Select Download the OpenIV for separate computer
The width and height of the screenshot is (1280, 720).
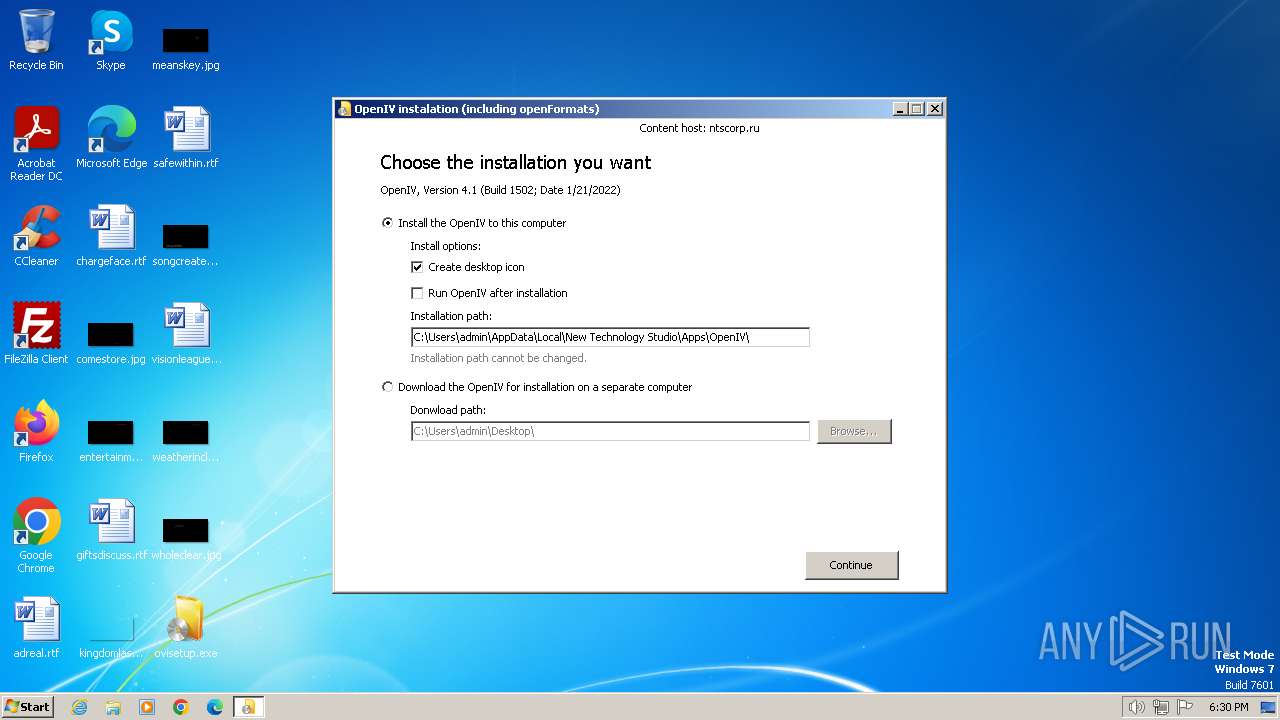[x=537, y=387]
